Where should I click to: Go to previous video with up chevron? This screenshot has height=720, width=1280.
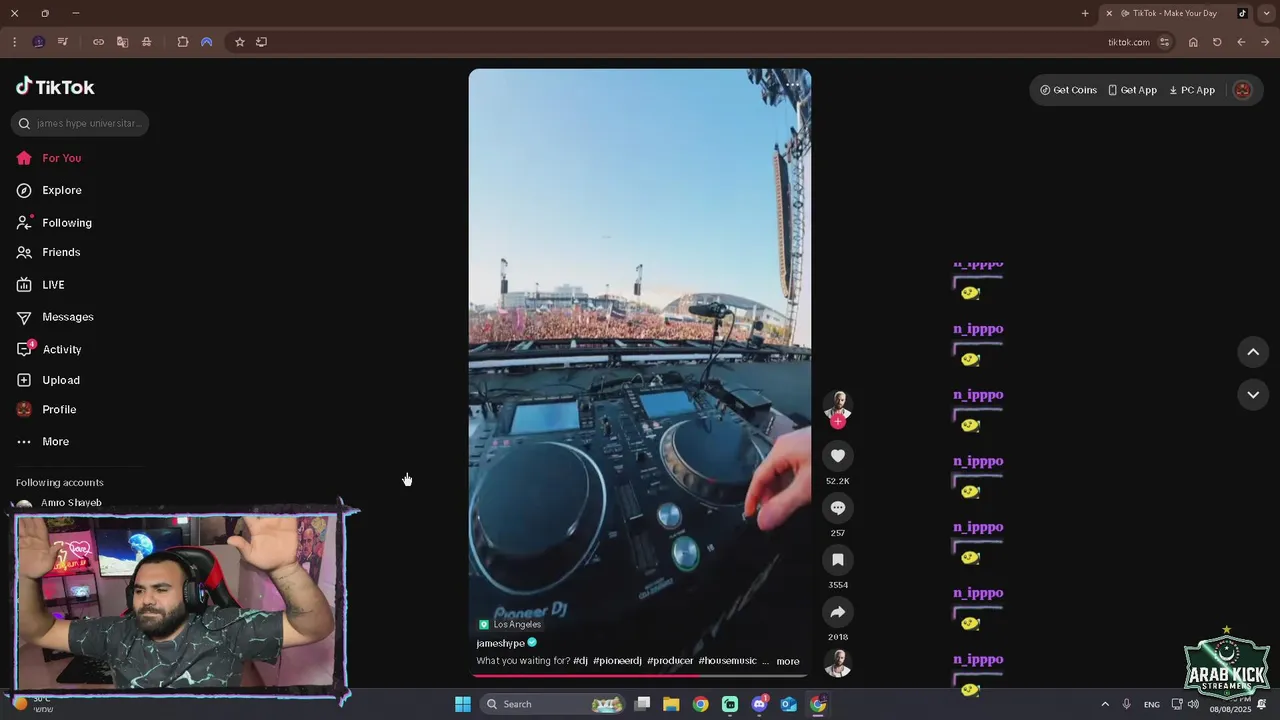(1253, 352)
